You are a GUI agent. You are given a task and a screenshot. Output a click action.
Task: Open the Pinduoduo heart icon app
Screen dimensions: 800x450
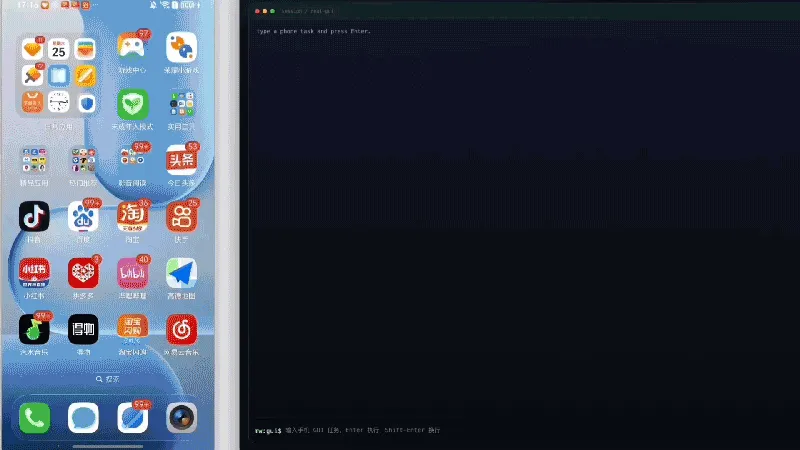83,273
